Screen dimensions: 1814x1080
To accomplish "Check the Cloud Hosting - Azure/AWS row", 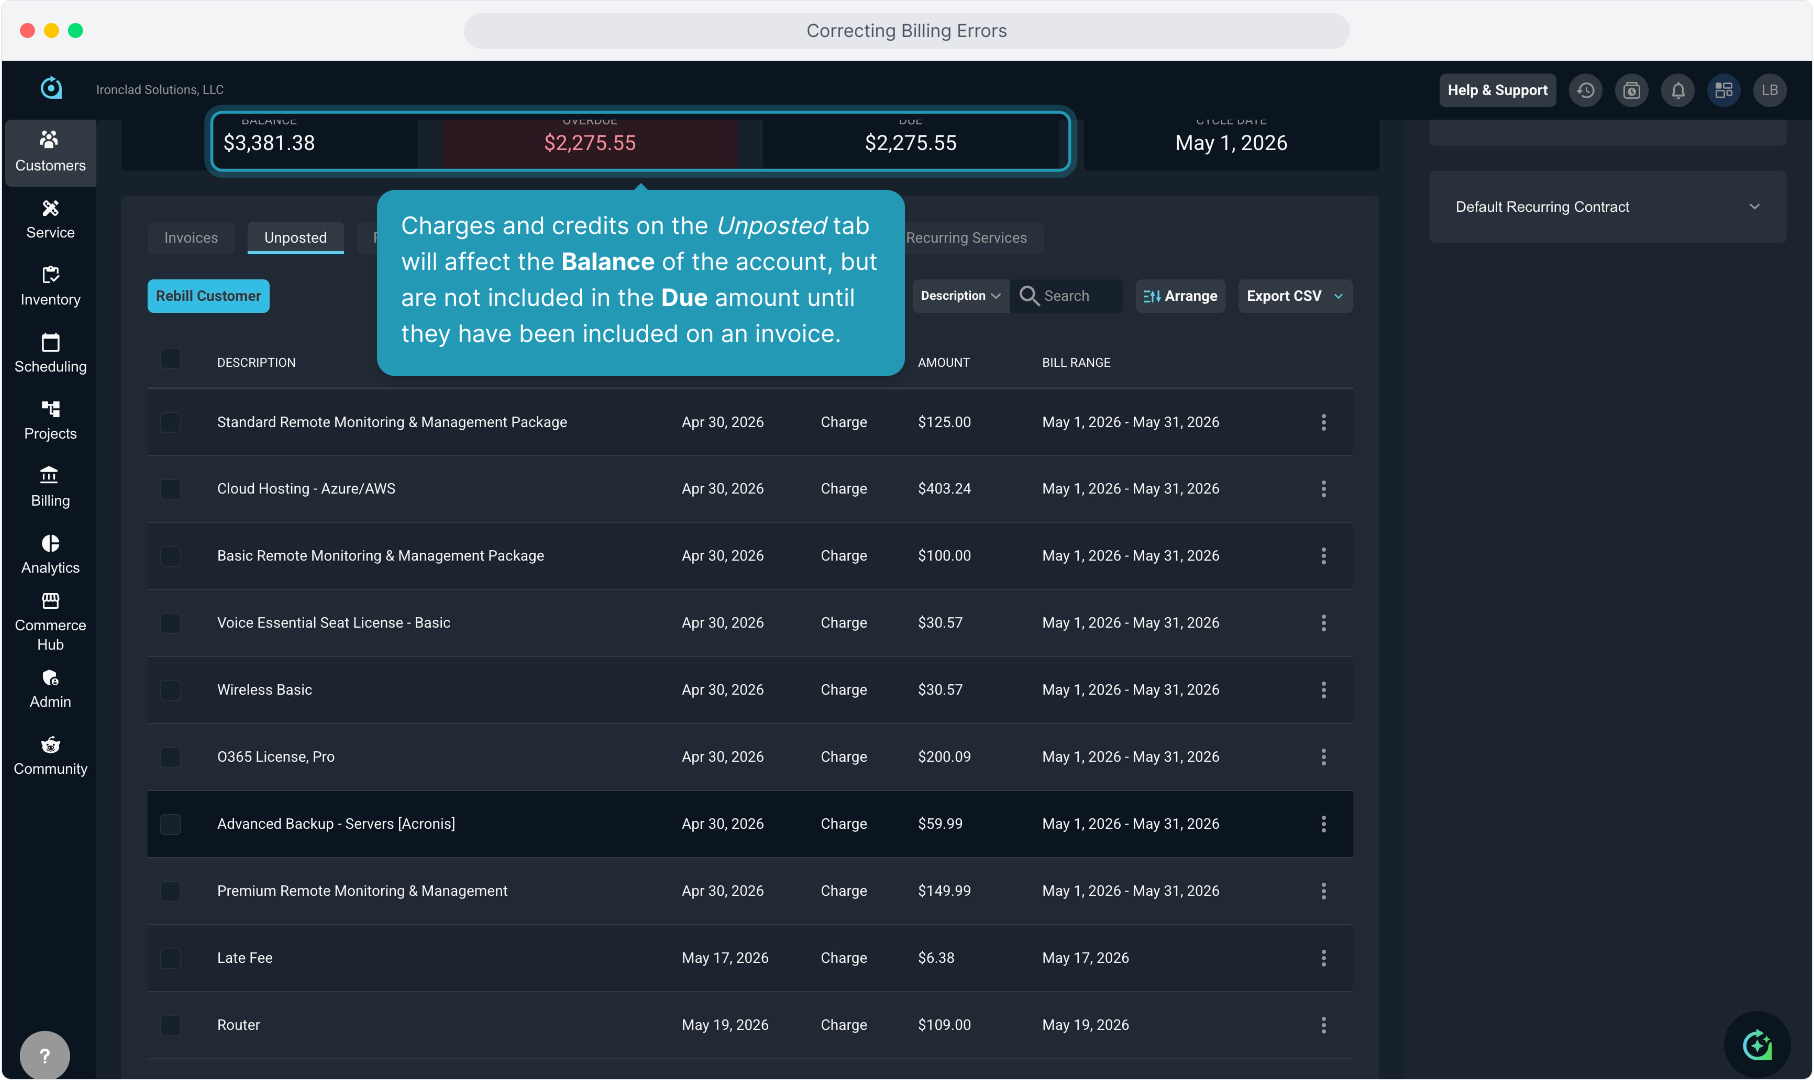I will (171, 489).
